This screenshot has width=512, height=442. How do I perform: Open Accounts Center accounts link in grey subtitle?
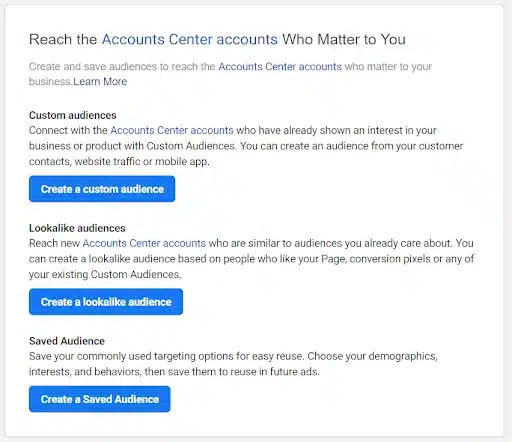tap(280, 67)
